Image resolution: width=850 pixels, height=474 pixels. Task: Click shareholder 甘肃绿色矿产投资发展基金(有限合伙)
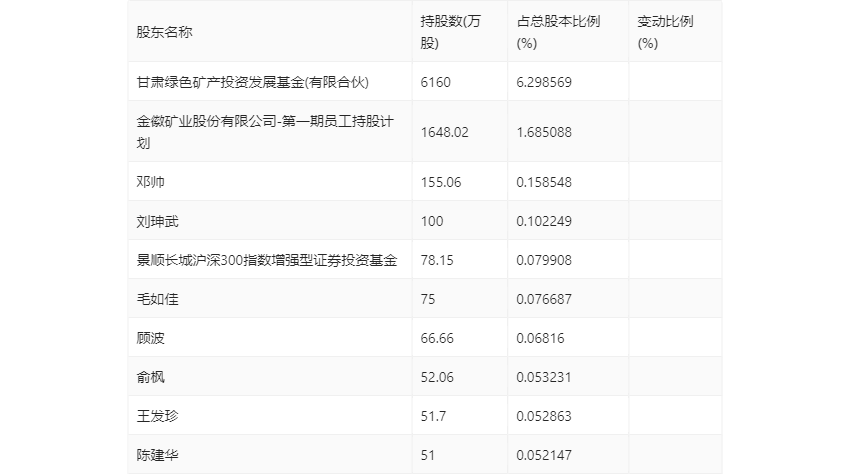click(253, 82)
